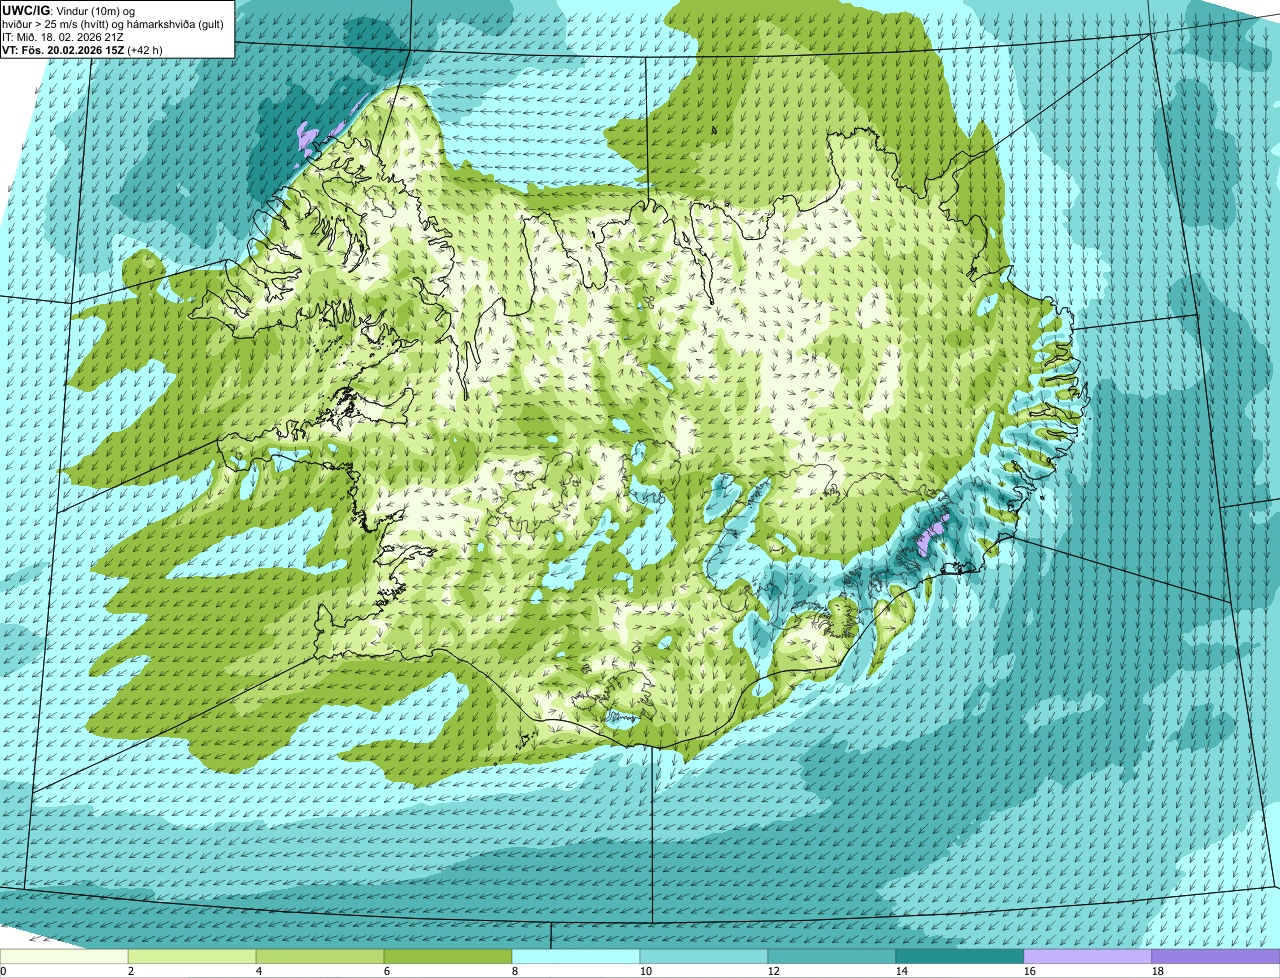Viewport: 1280px width, 978px height.
Task: Click the legend label '14'
Action: point(902,971)
